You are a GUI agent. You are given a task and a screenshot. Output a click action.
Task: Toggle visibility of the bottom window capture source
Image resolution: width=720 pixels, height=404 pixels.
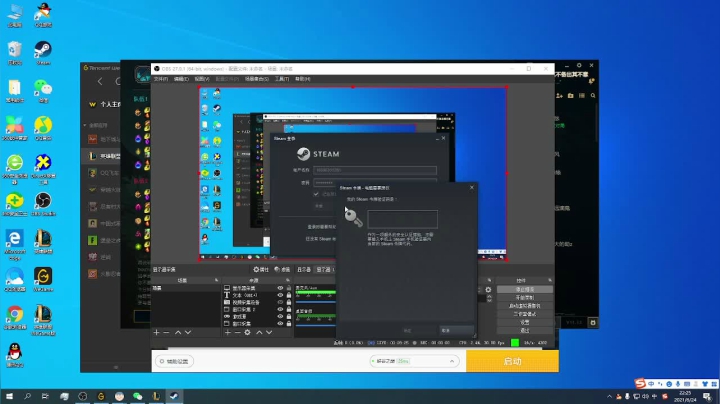click(x=280, y=324)
